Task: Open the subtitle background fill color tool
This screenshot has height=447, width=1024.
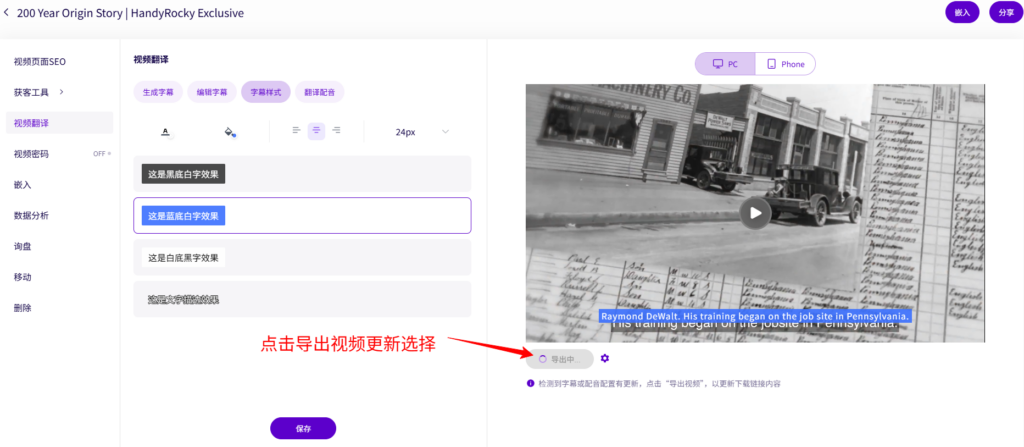Action: 230,131
